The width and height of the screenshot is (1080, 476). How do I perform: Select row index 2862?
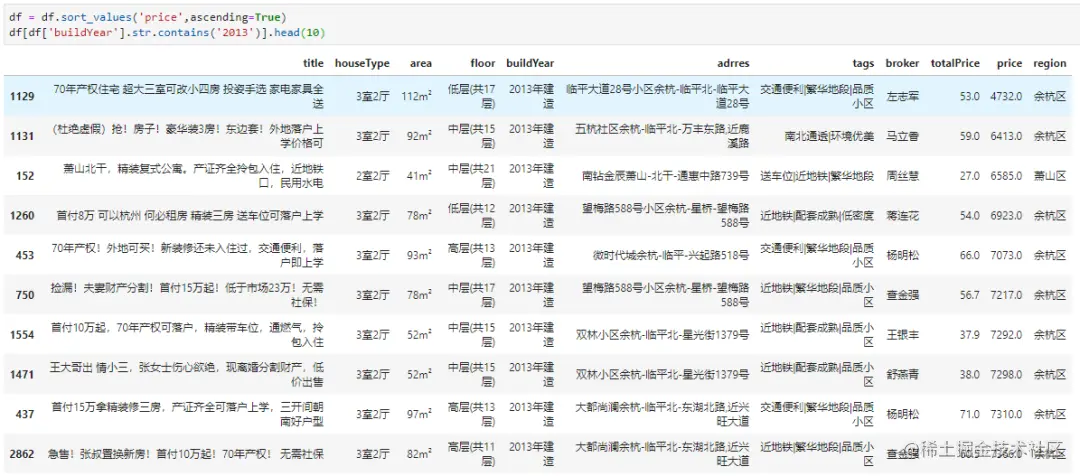tap(22, 454)
